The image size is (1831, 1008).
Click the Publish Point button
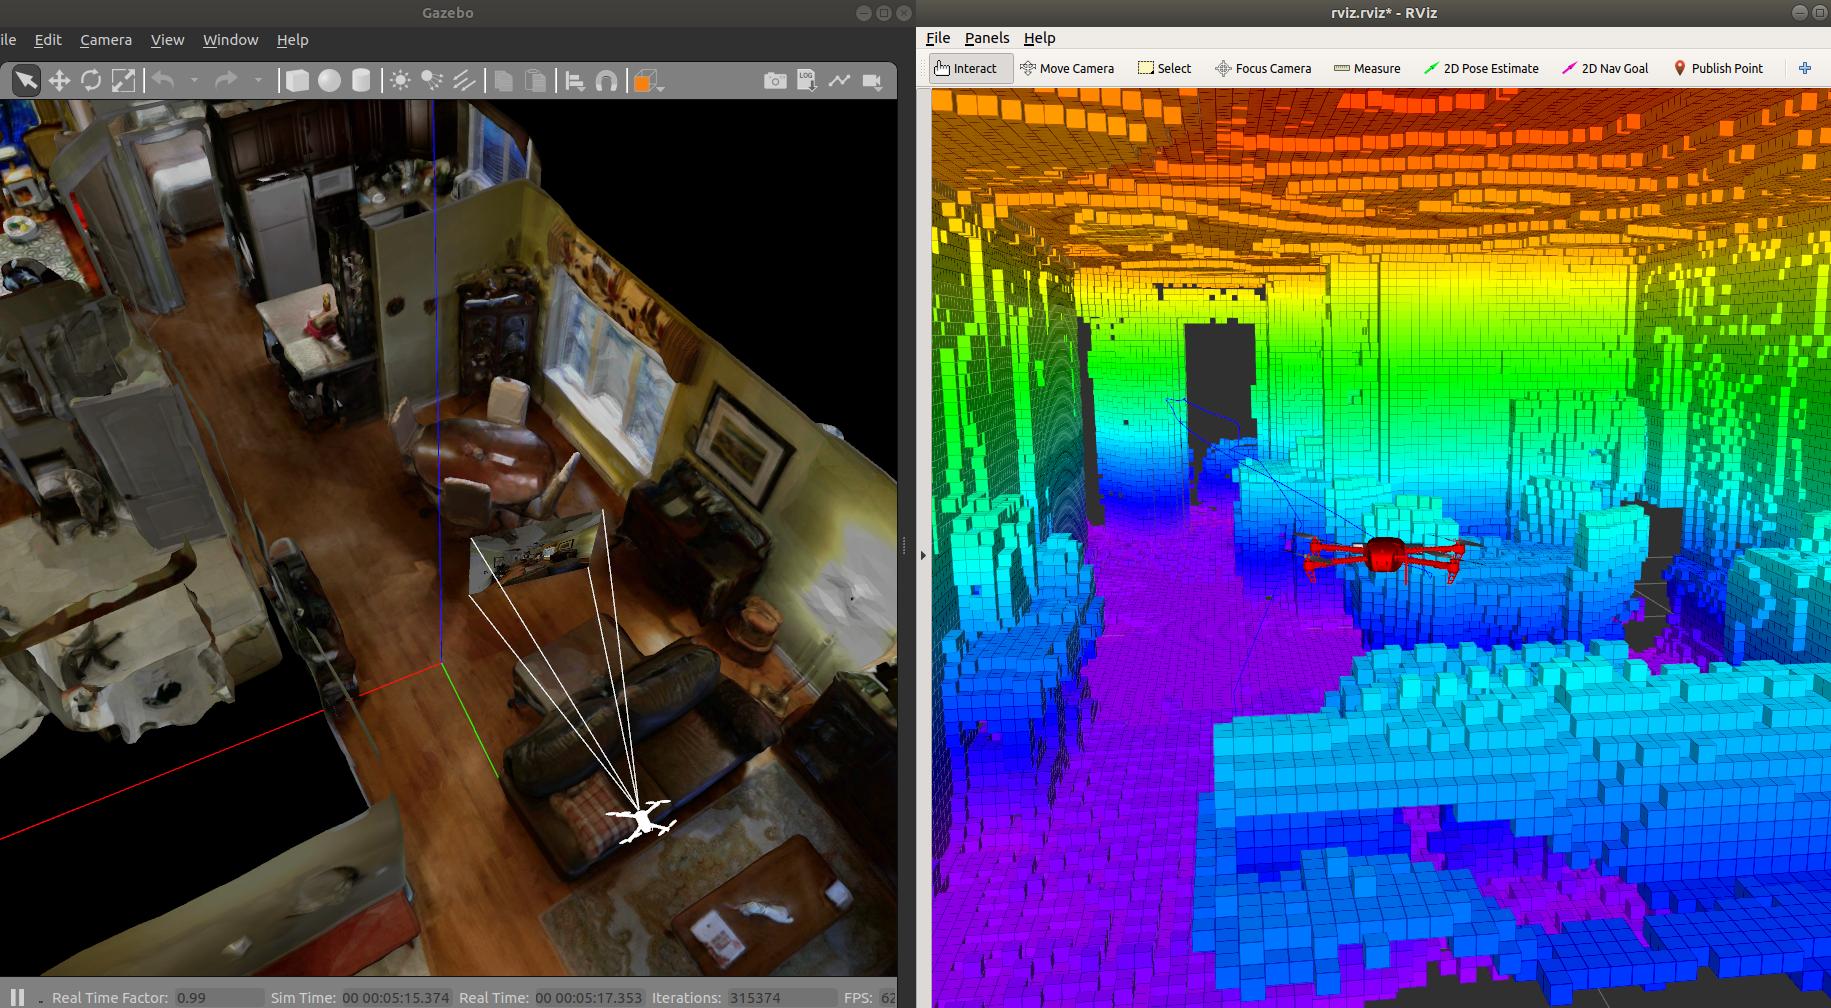(x=1717, y=68)
